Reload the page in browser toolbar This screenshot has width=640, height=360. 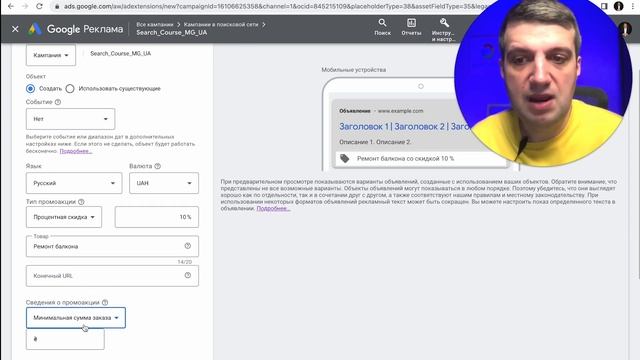39,6
